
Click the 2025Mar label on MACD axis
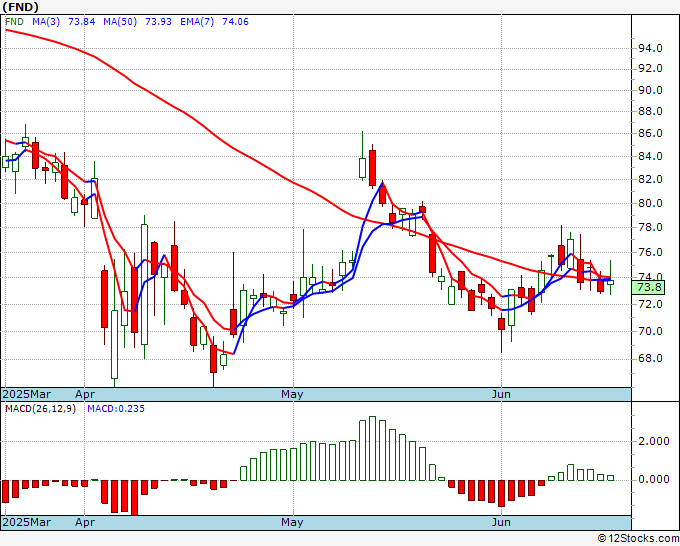(27, 522)
